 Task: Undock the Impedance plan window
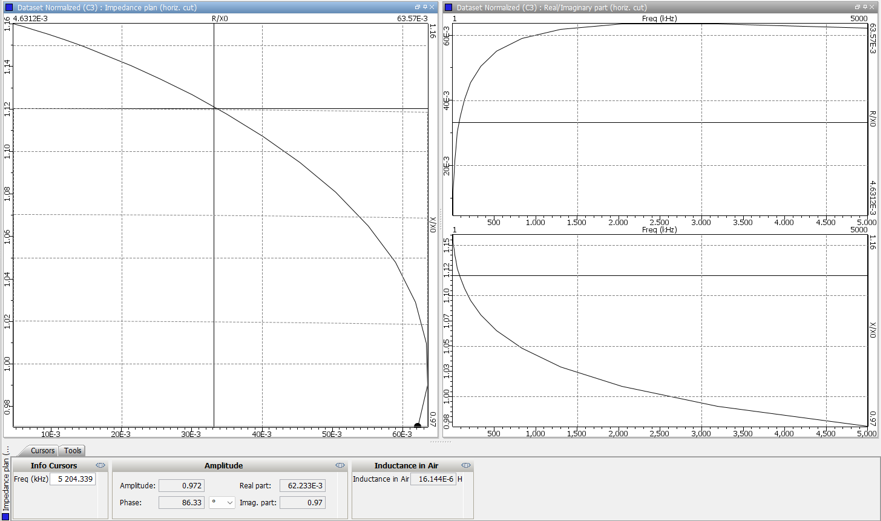coord(418,7)
